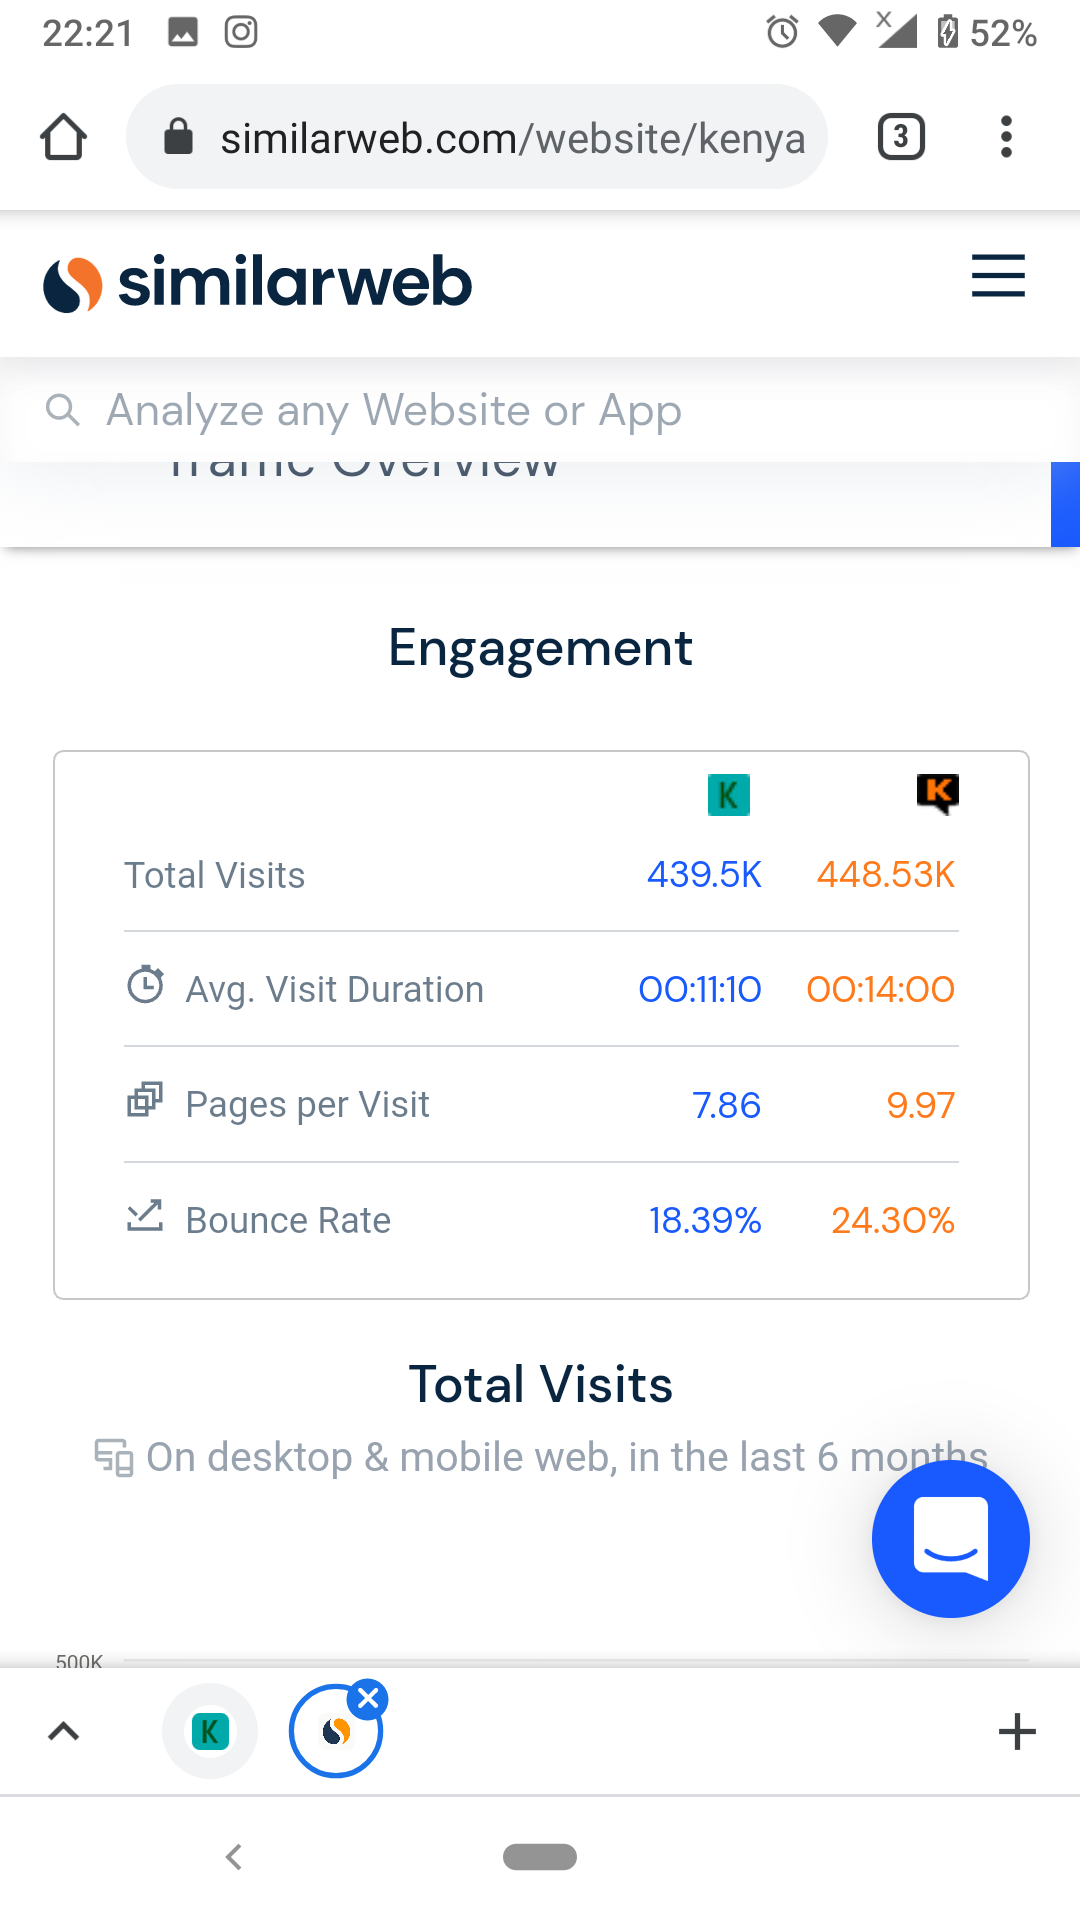
Task: Add a new tab with the plus button
Action: pyautogui.click(x=1017, y=1731)
